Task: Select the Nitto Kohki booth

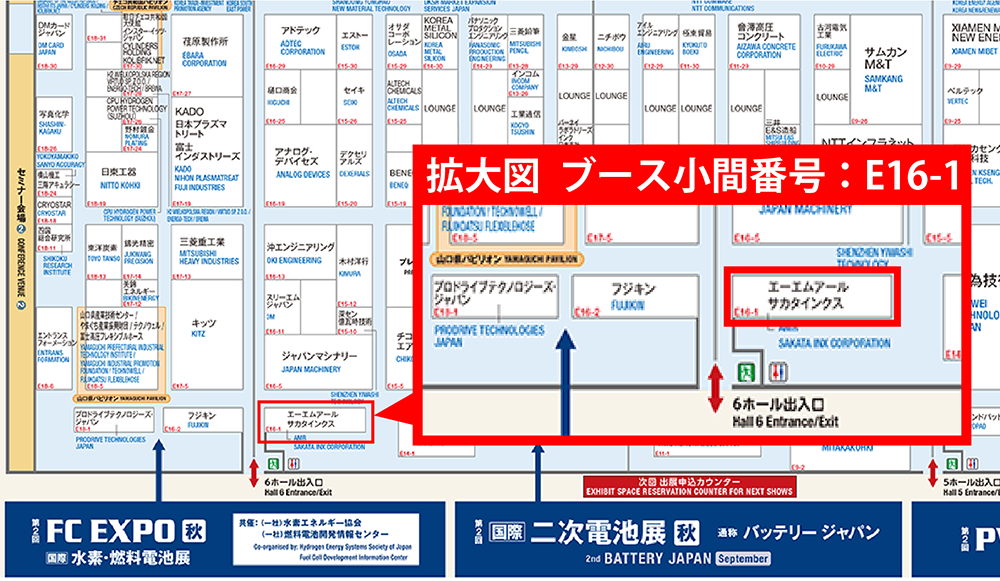Action: coord(121,179)
